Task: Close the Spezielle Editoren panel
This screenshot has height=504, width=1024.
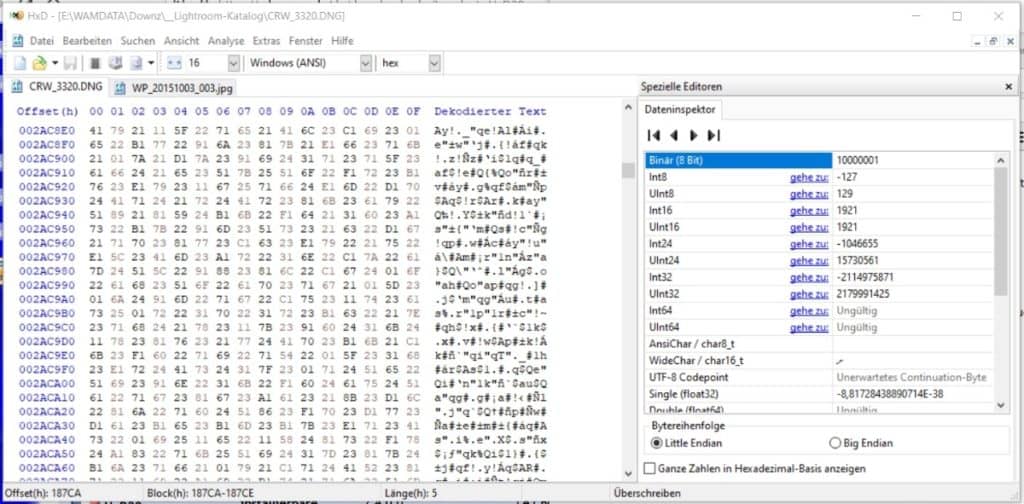Action: tap(1008, 86)
